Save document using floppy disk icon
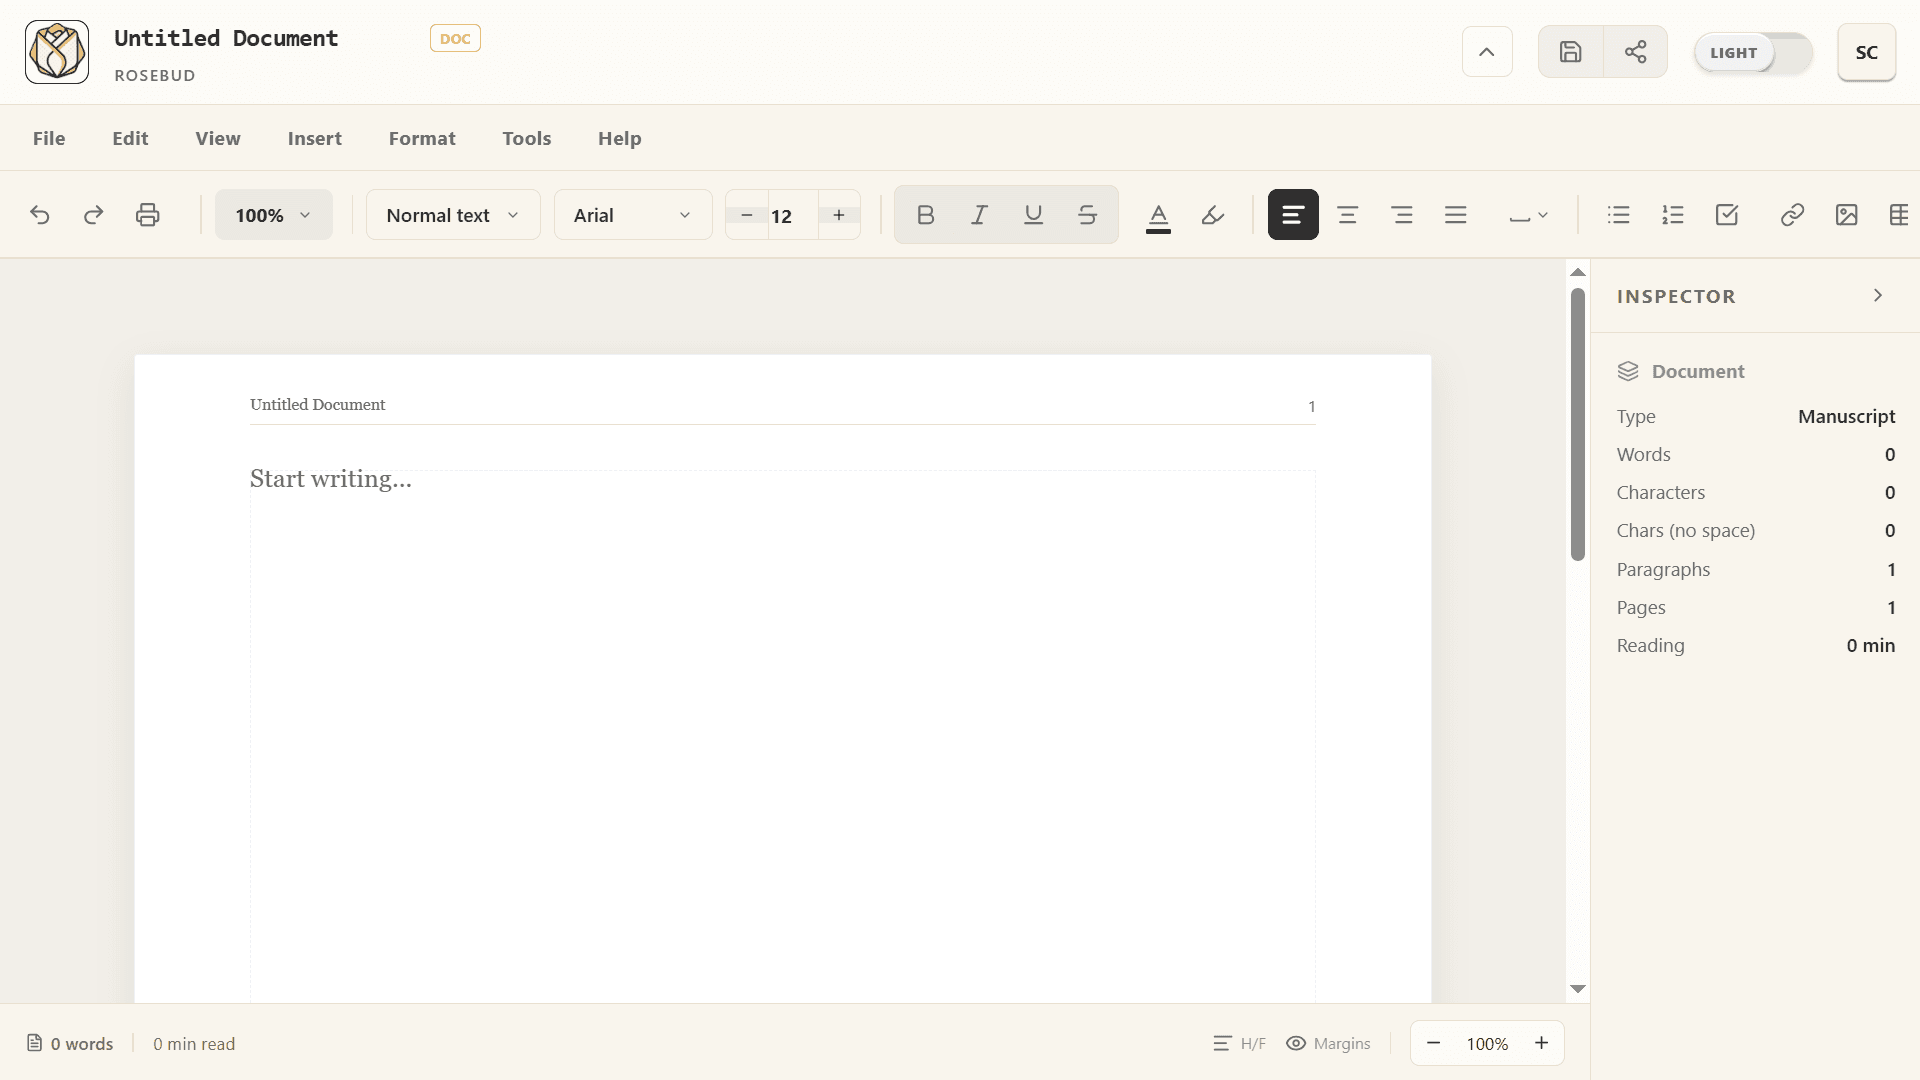The width and height of the screenshot is (1920, 1080). (1571, 52)
